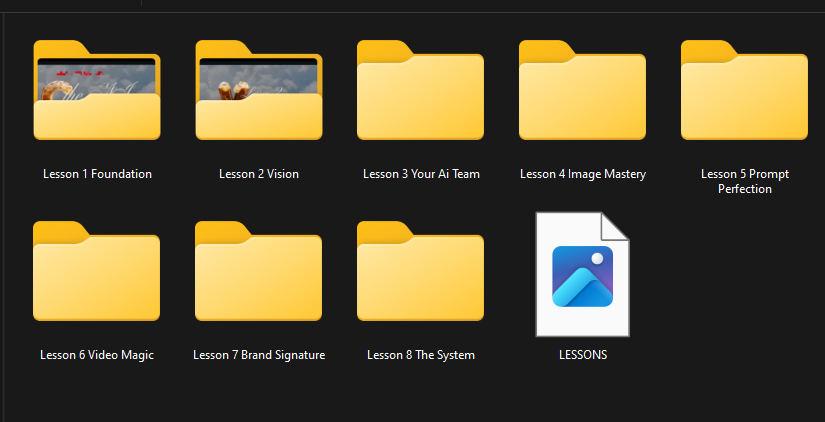Select the Lesson 7 Brand Signature folder icon
The height and width of the screenshot is (422, 825).
(259, 275)
